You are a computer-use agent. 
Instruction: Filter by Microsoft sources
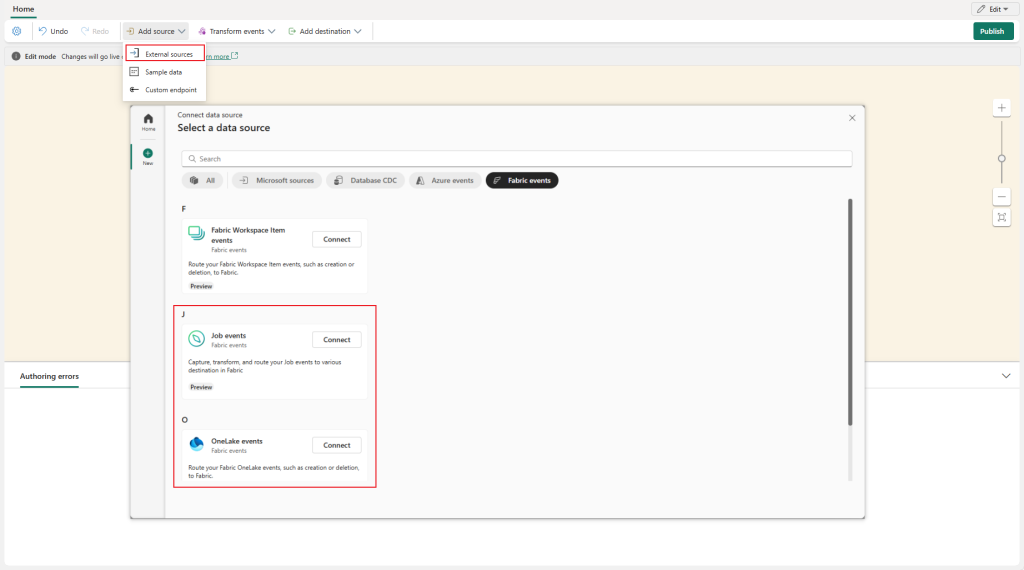pos(277,180)
